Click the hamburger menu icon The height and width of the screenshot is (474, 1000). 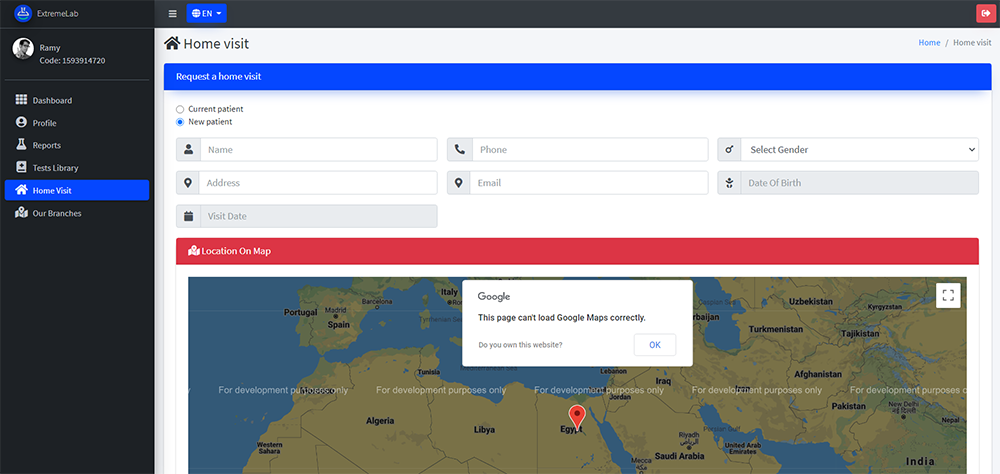click(x=172, y=14)
